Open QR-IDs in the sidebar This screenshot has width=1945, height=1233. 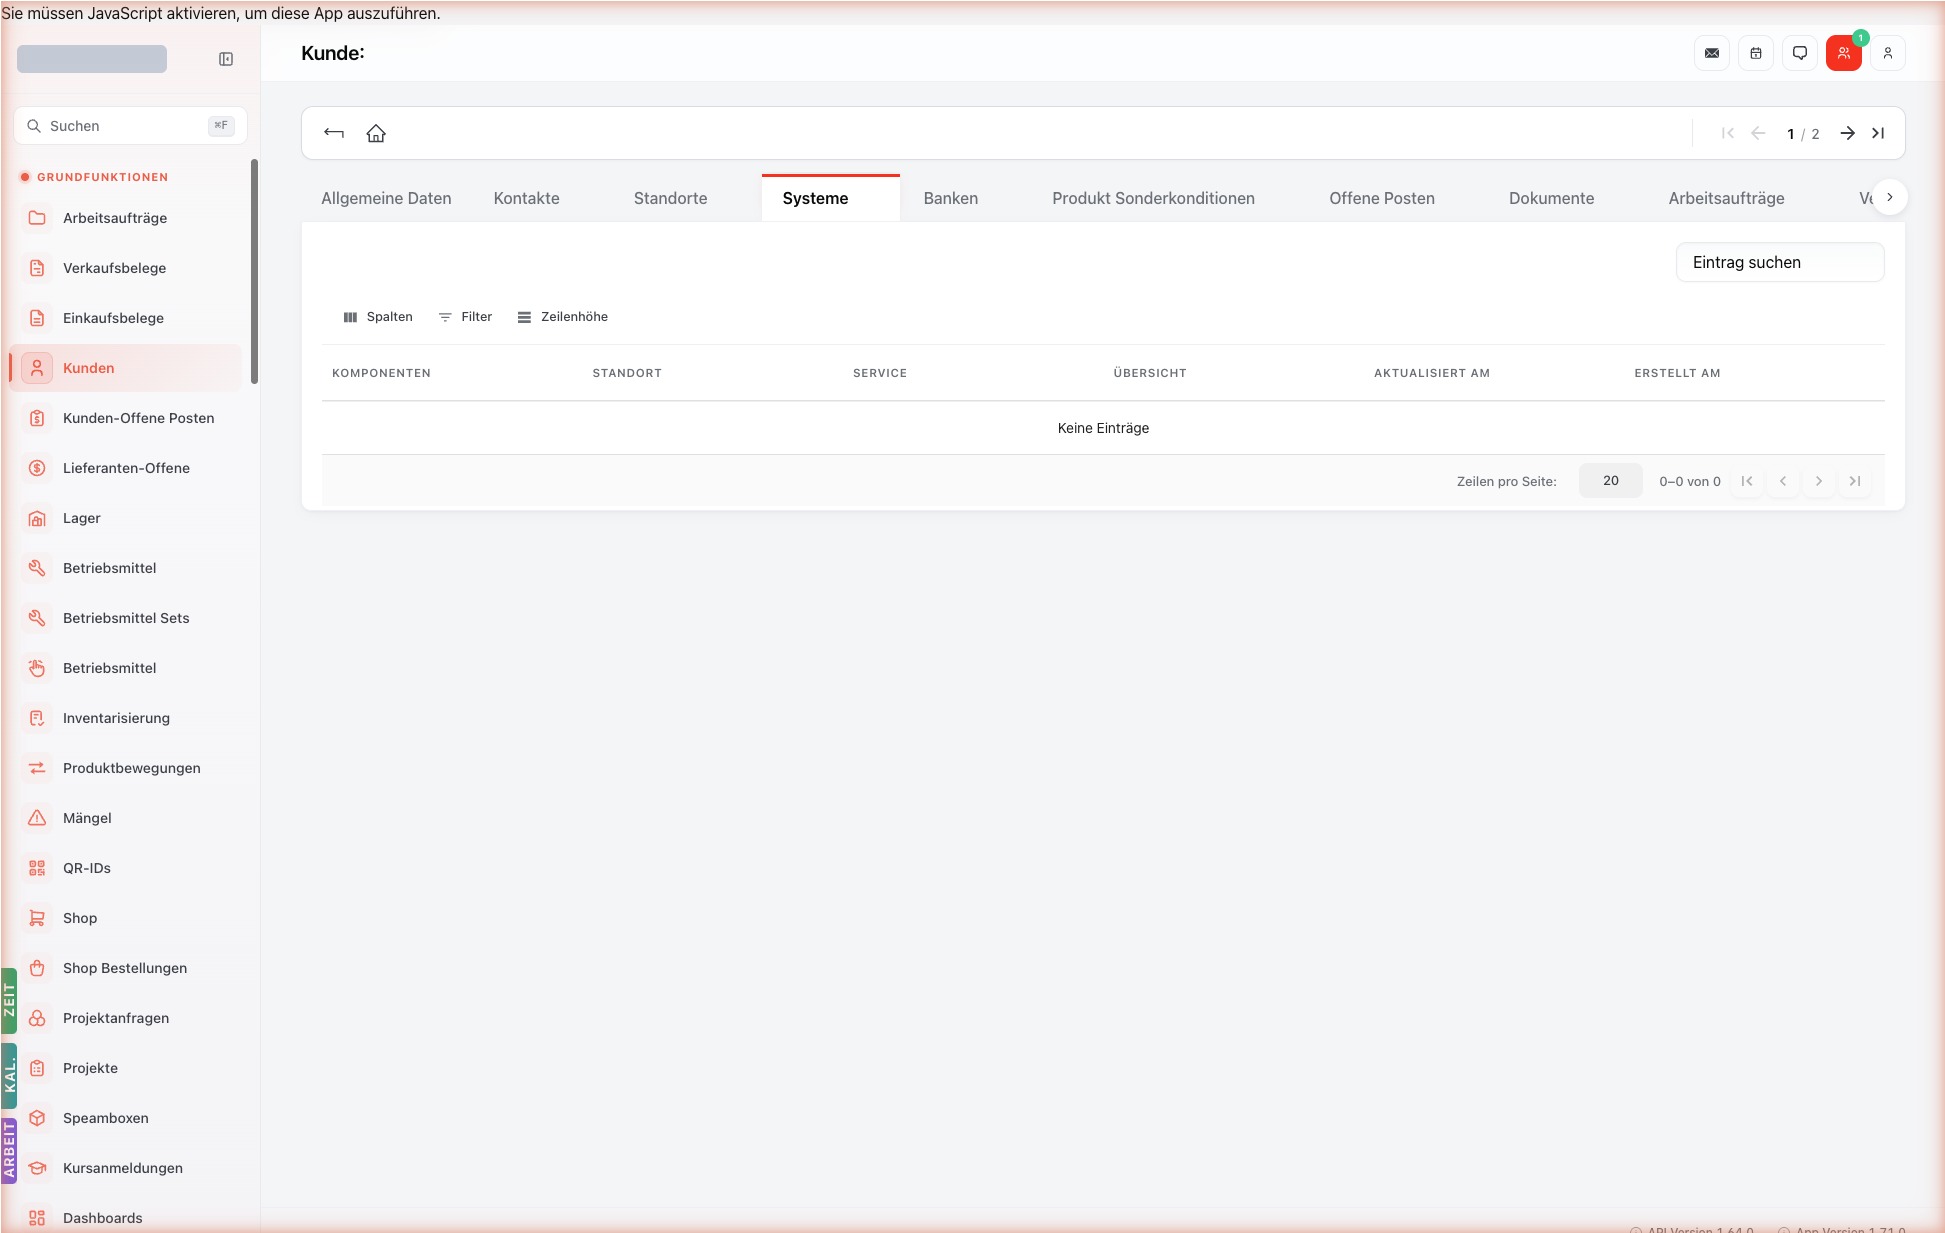click(x=126, y=868)
